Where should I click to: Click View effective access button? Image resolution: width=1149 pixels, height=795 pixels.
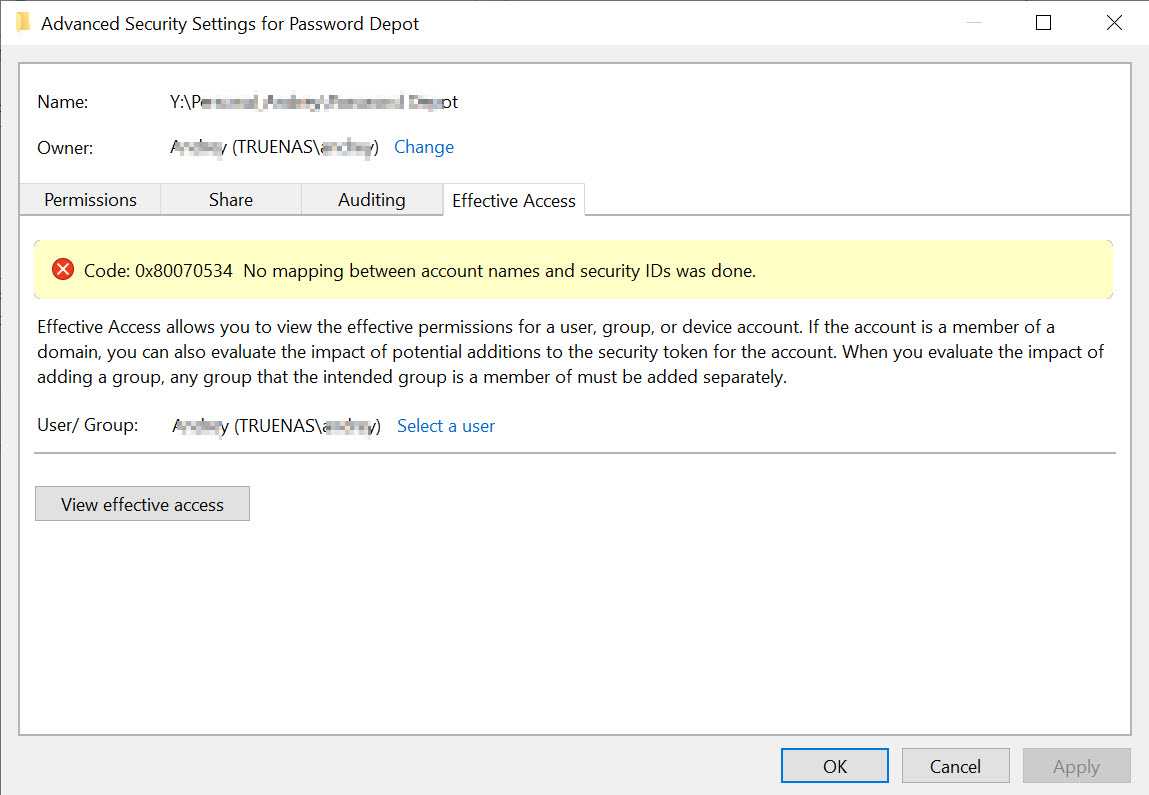click(142, 504)
